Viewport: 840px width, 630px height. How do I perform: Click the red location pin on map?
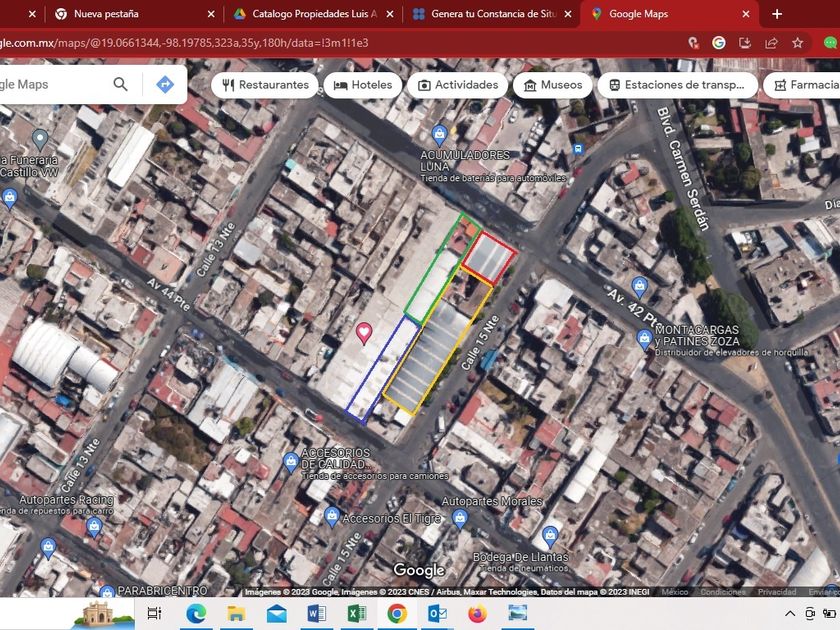pos(364,333)
